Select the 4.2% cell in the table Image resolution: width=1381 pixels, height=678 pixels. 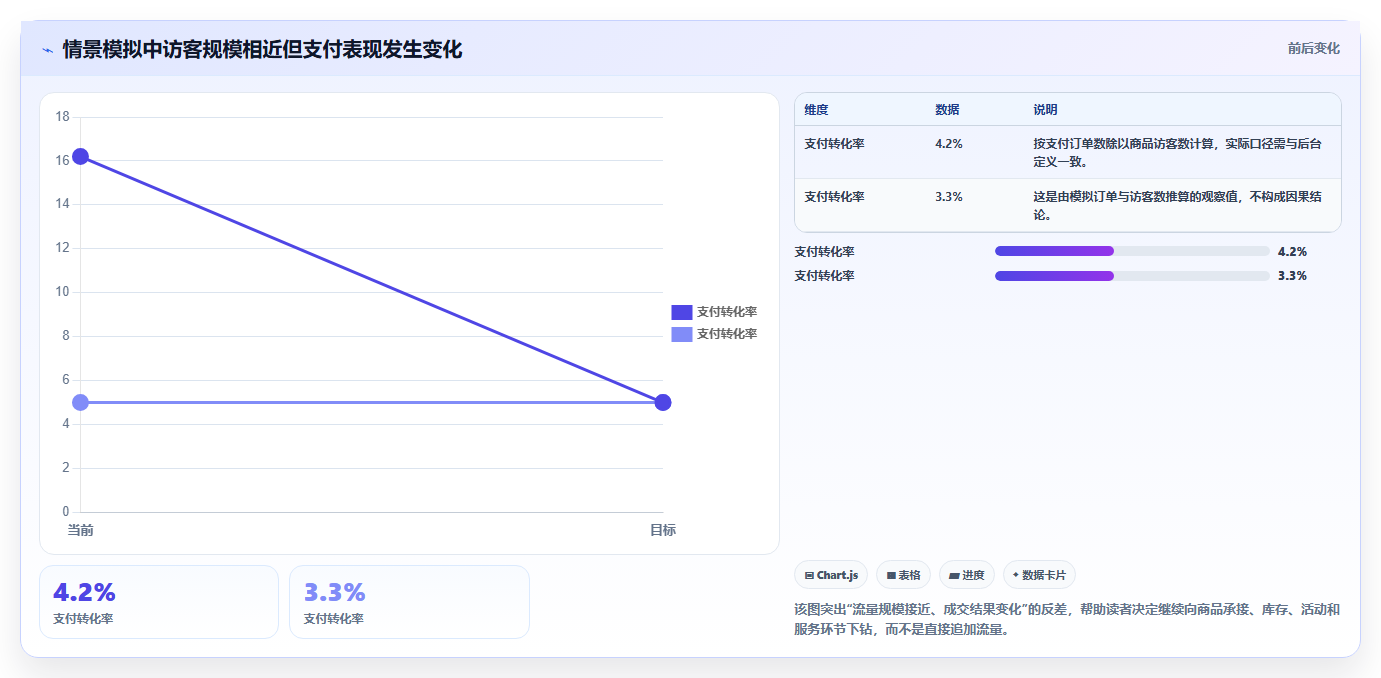coord(949,144)
